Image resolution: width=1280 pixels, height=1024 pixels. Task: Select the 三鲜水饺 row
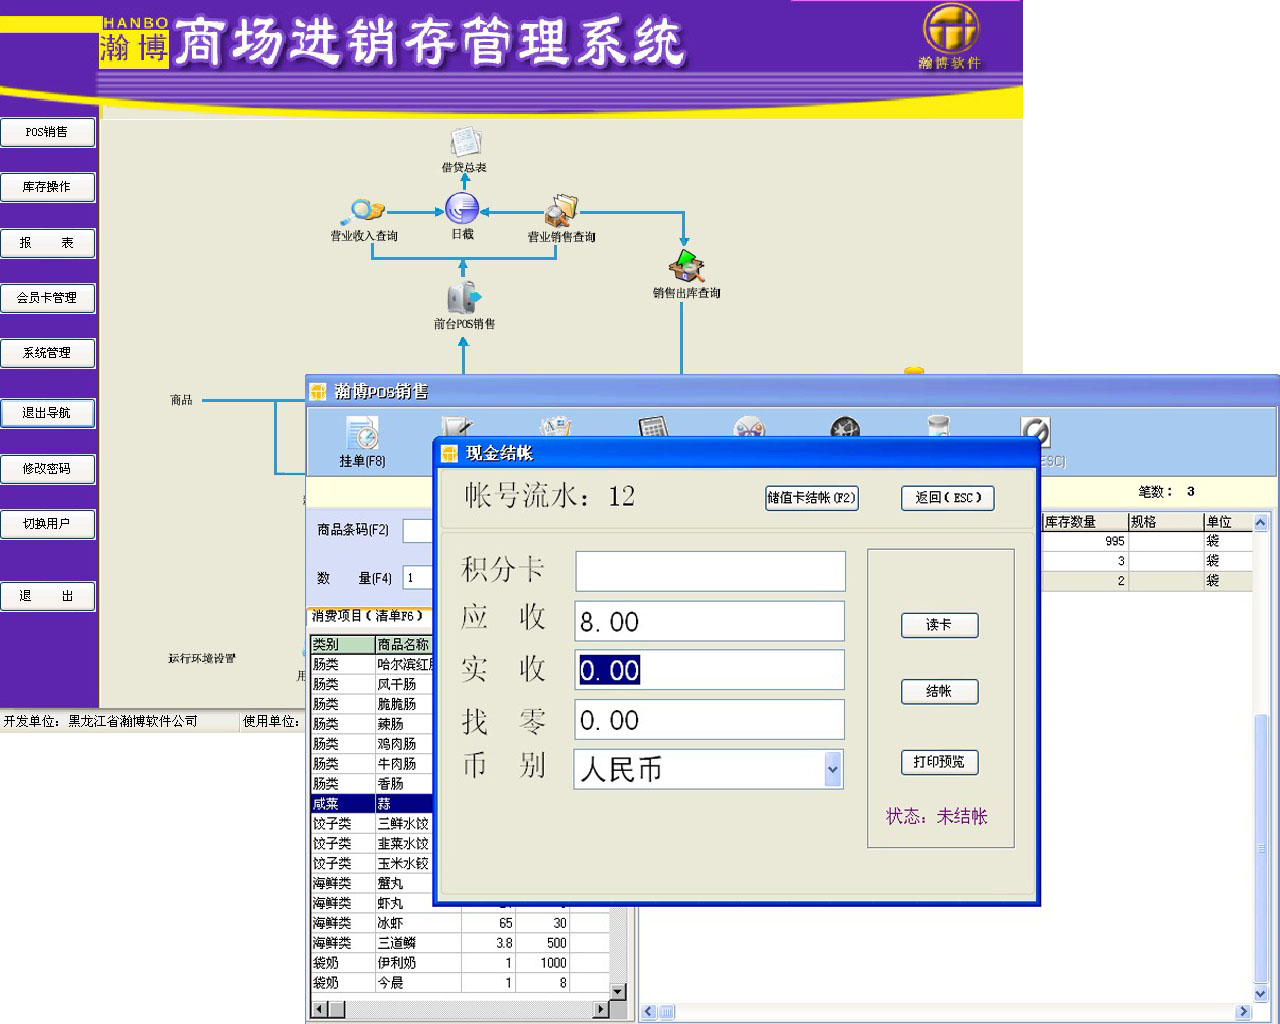(371, 824)
